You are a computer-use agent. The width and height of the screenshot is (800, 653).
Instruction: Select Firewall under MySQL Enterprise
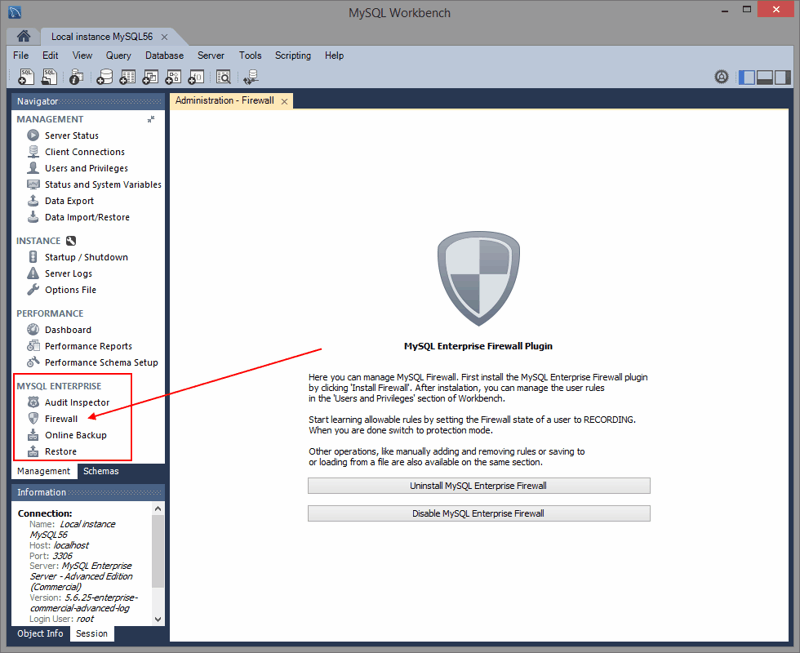[61, 419]
